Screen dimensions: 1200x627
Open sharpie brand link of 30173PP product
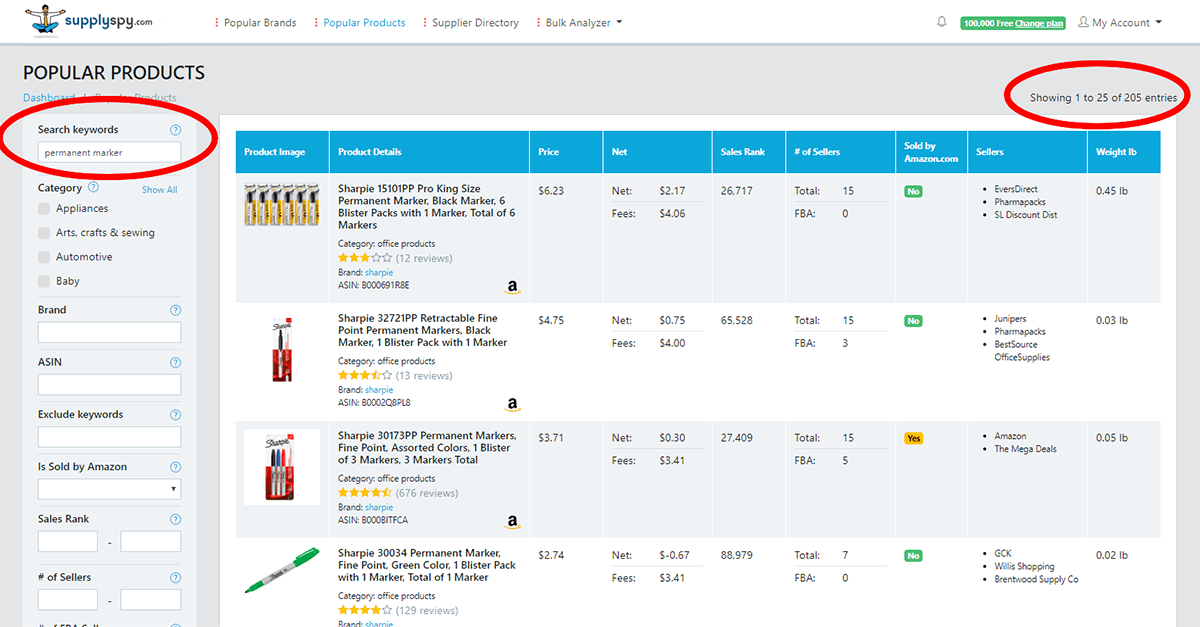pyautogui.click(x=379, y=507)
